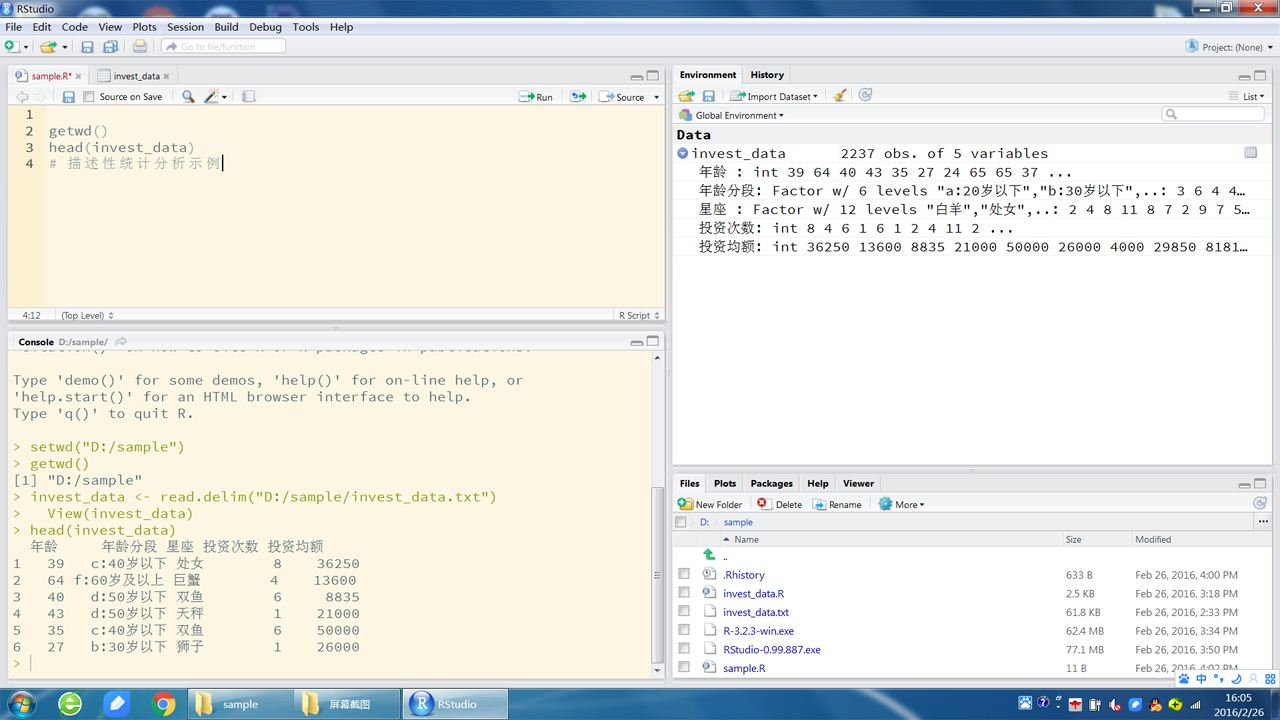Click the Print icon in main toolbar
Screen dimensions: 1280x720
click(140, 46)
